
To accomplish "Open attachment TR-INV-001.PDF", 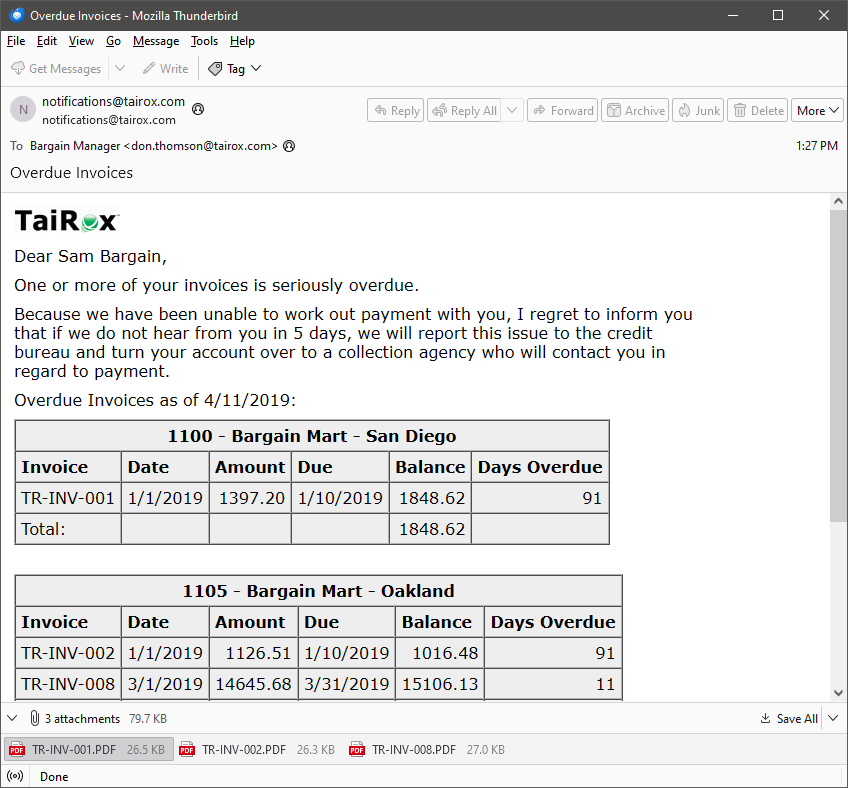I will [x=89, y=750].
